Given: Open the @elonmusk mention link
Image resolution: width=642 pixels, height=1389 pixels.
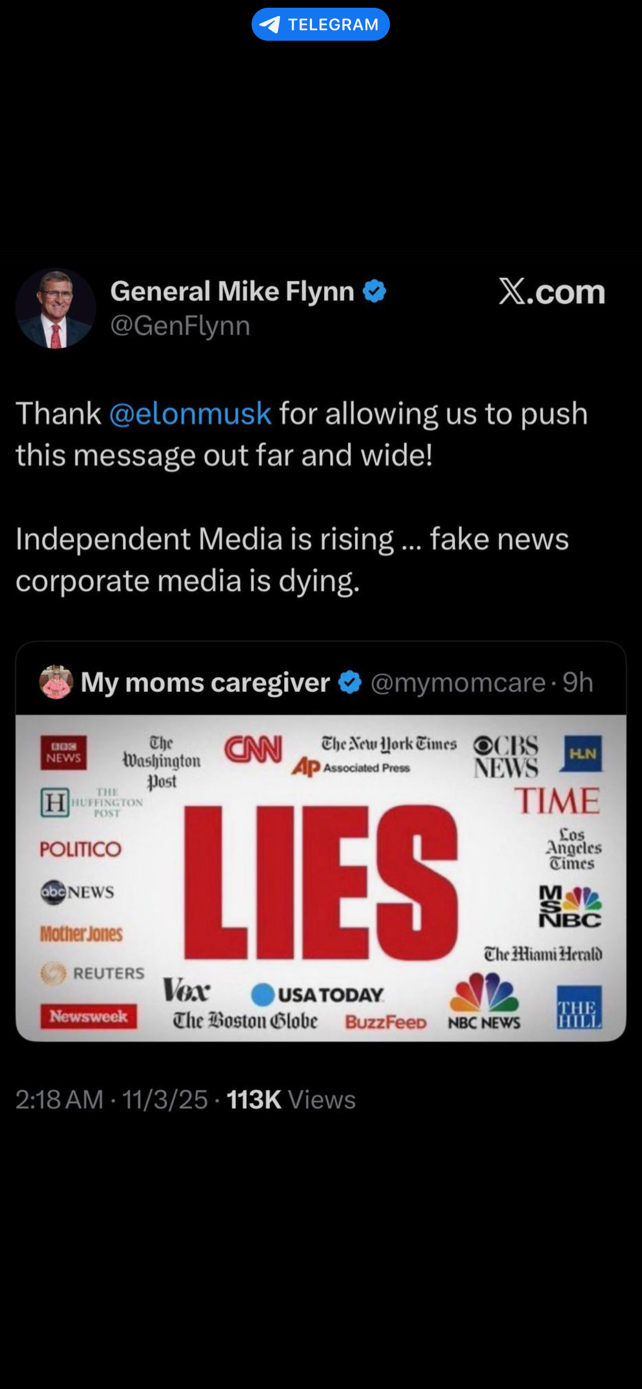Looking at the screenshot, I should coord(190,413).
